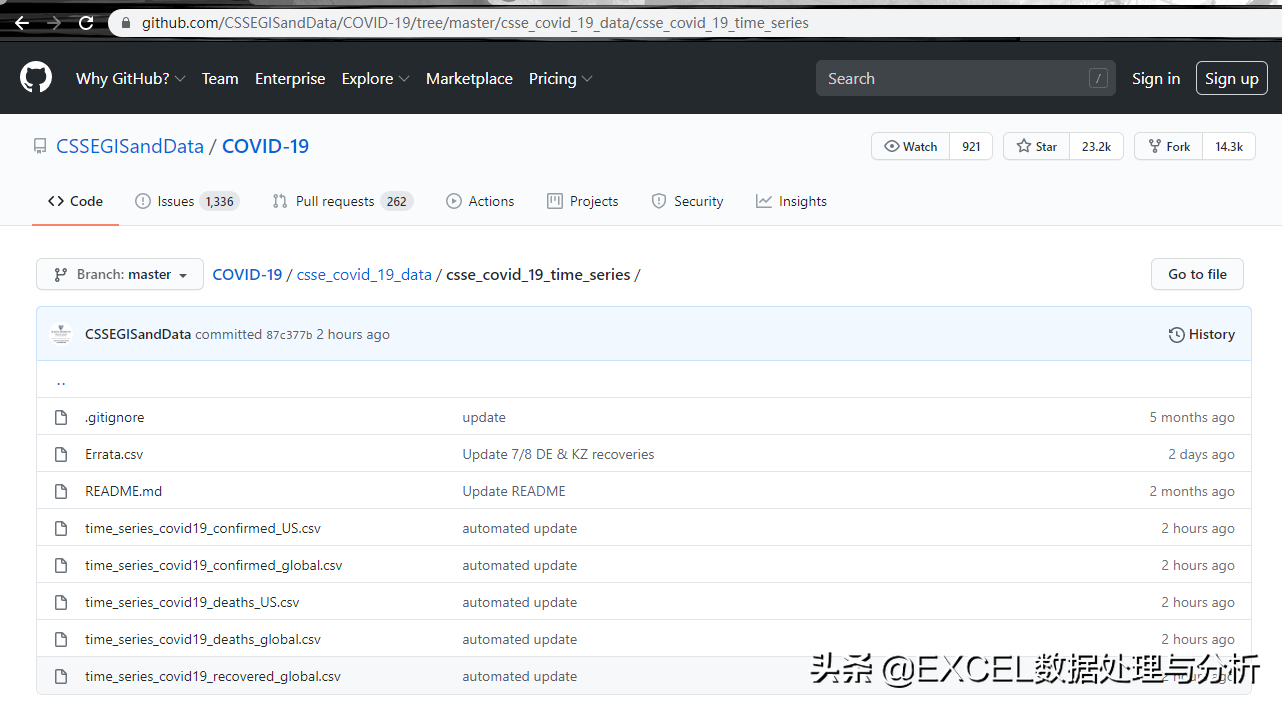Click the file icon beside README.md
Screen dimensions: 1282x706
[61, 491]
